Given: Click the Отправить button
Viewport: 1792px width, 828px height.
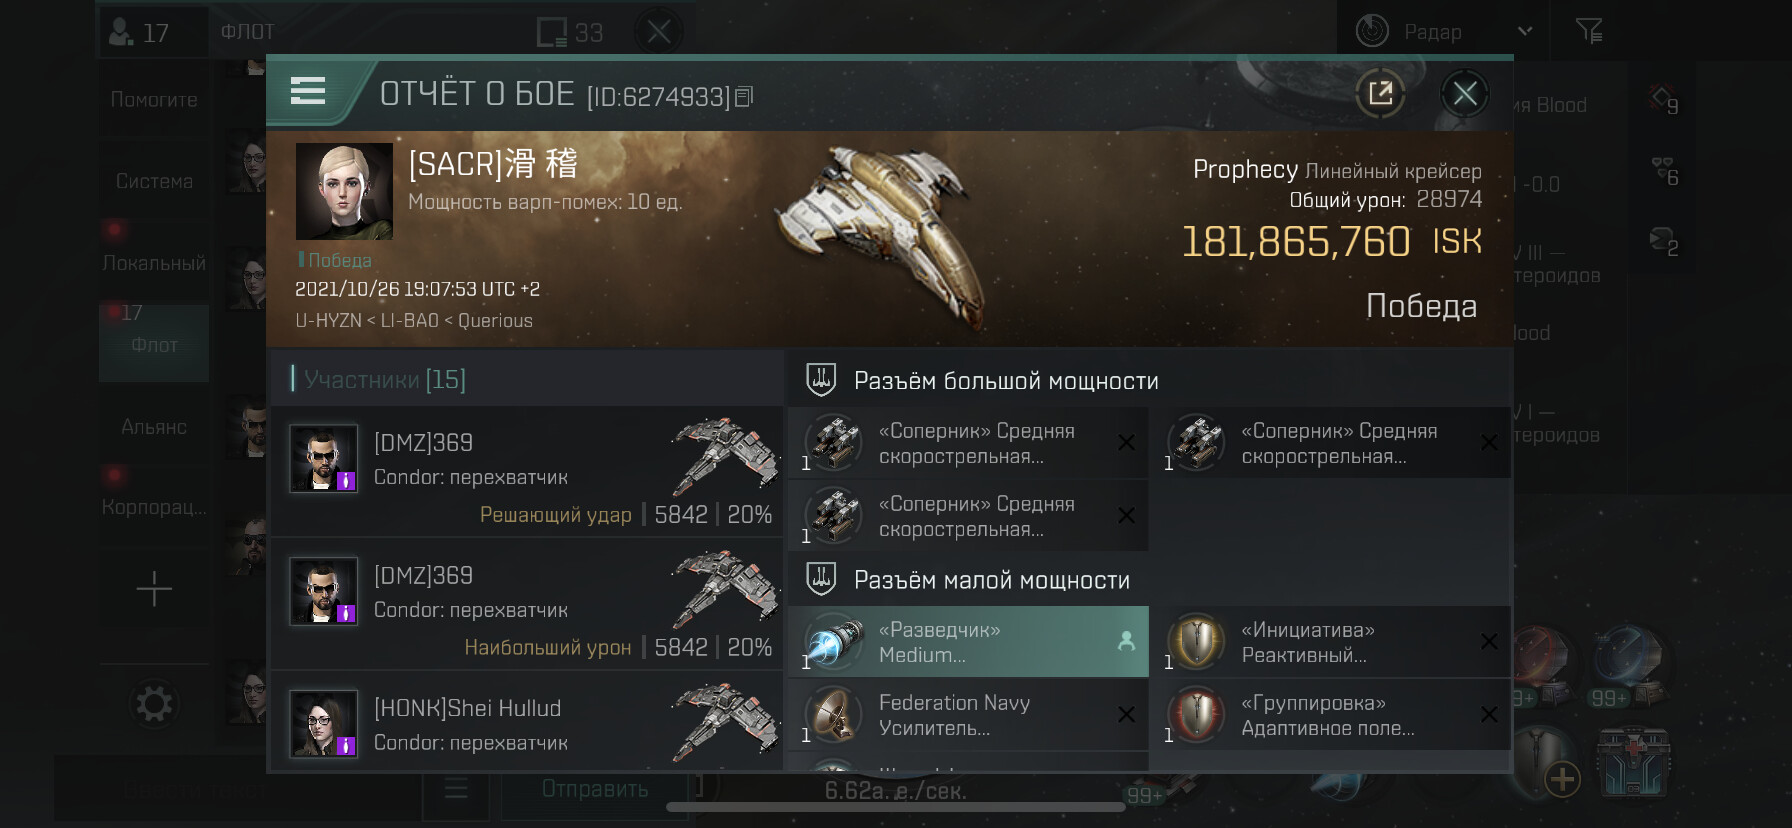Looking at the screenshot, I should [x=595, y=789].
